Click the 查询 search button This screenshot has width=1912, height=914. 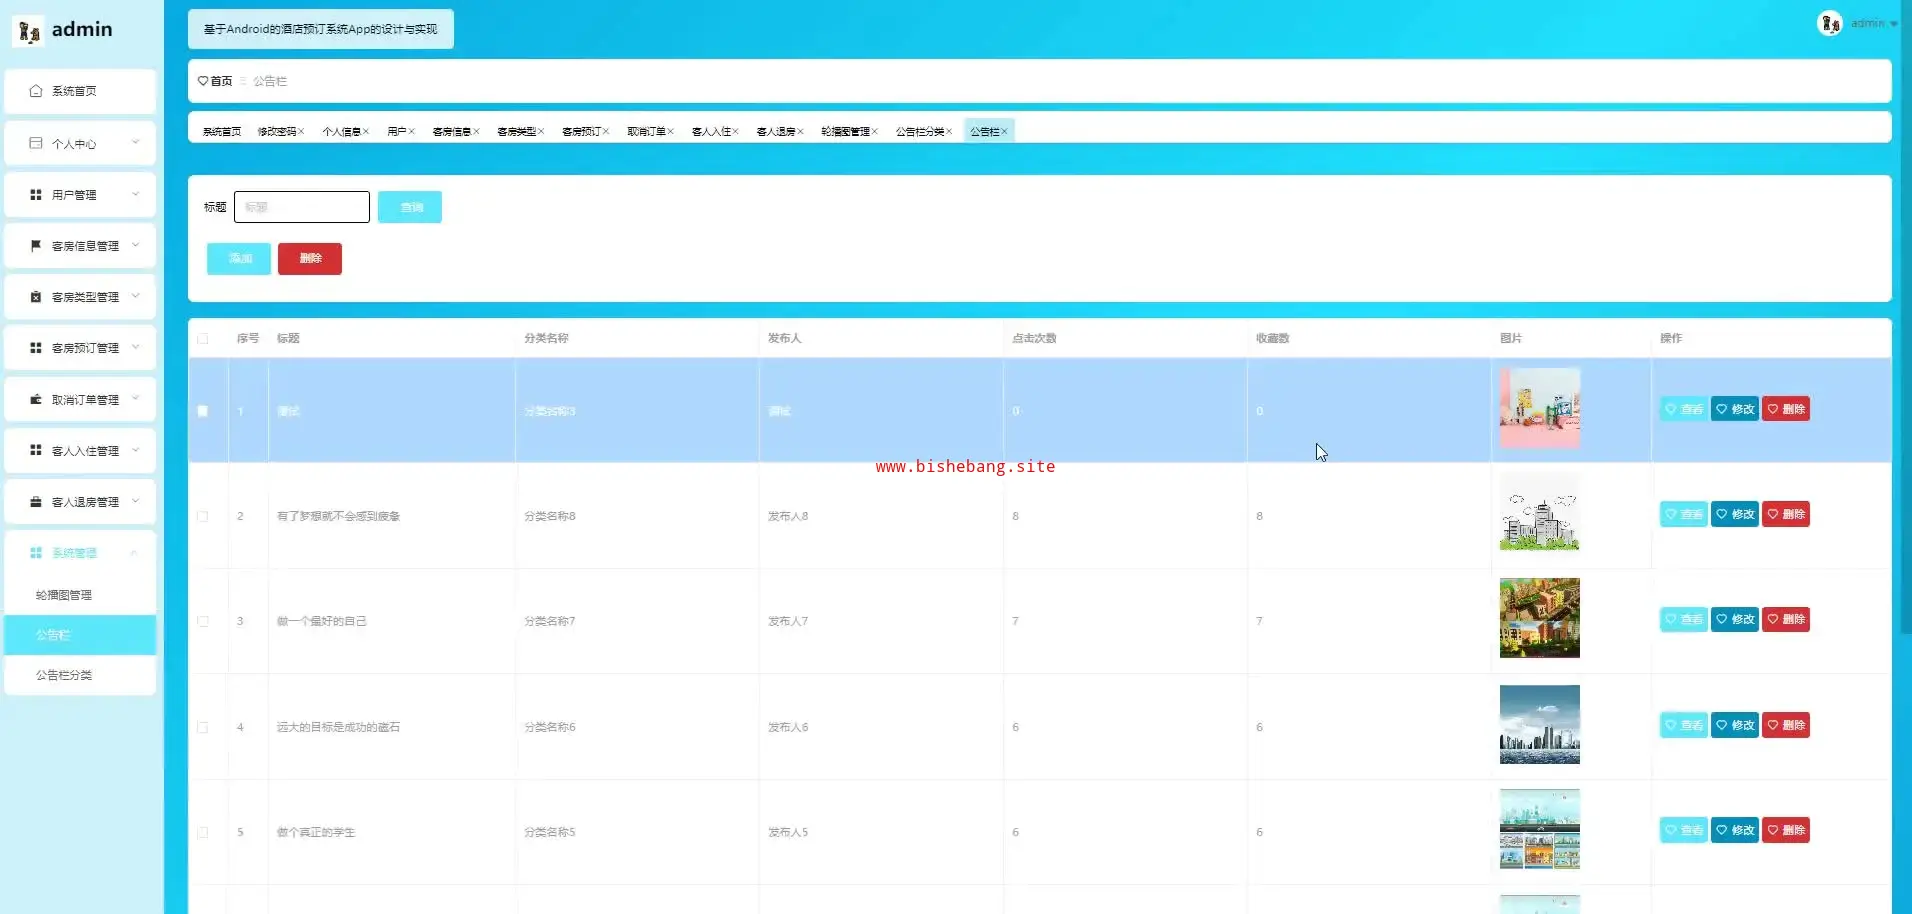pyautogui.click(x=410, y=207)
